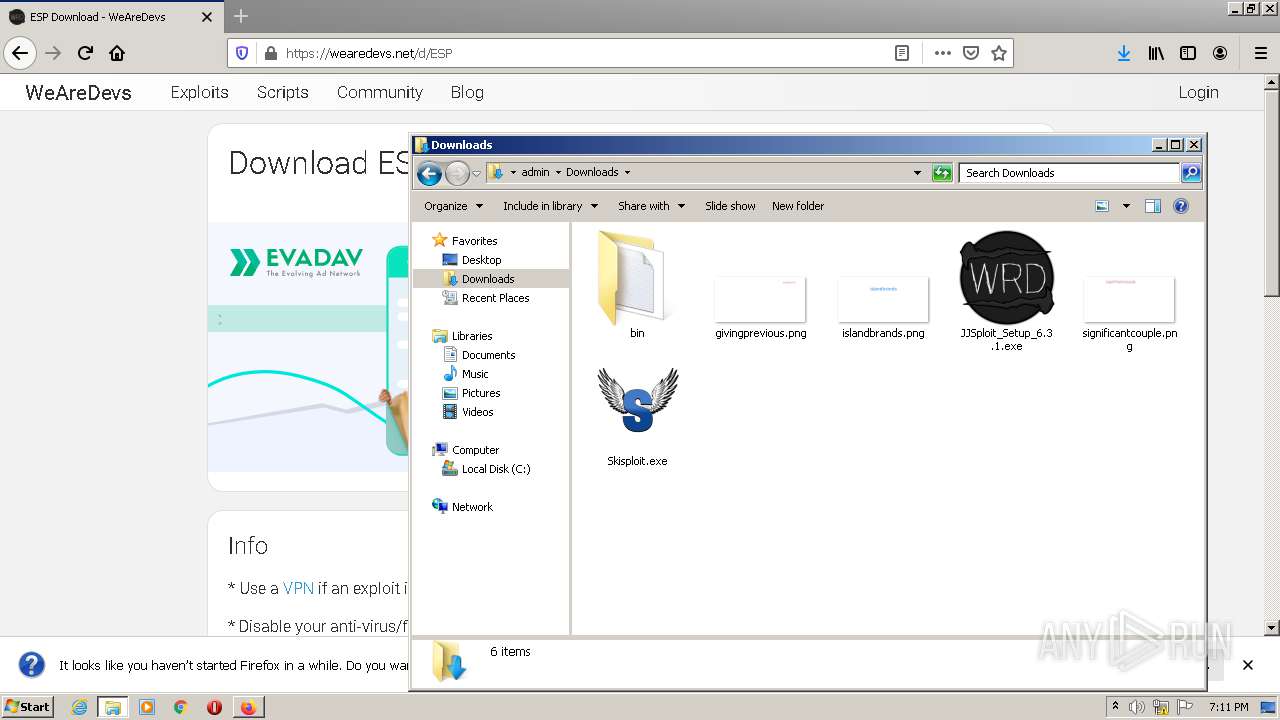Save page to Pocket
1280x720 pixels.
[970, 53]
